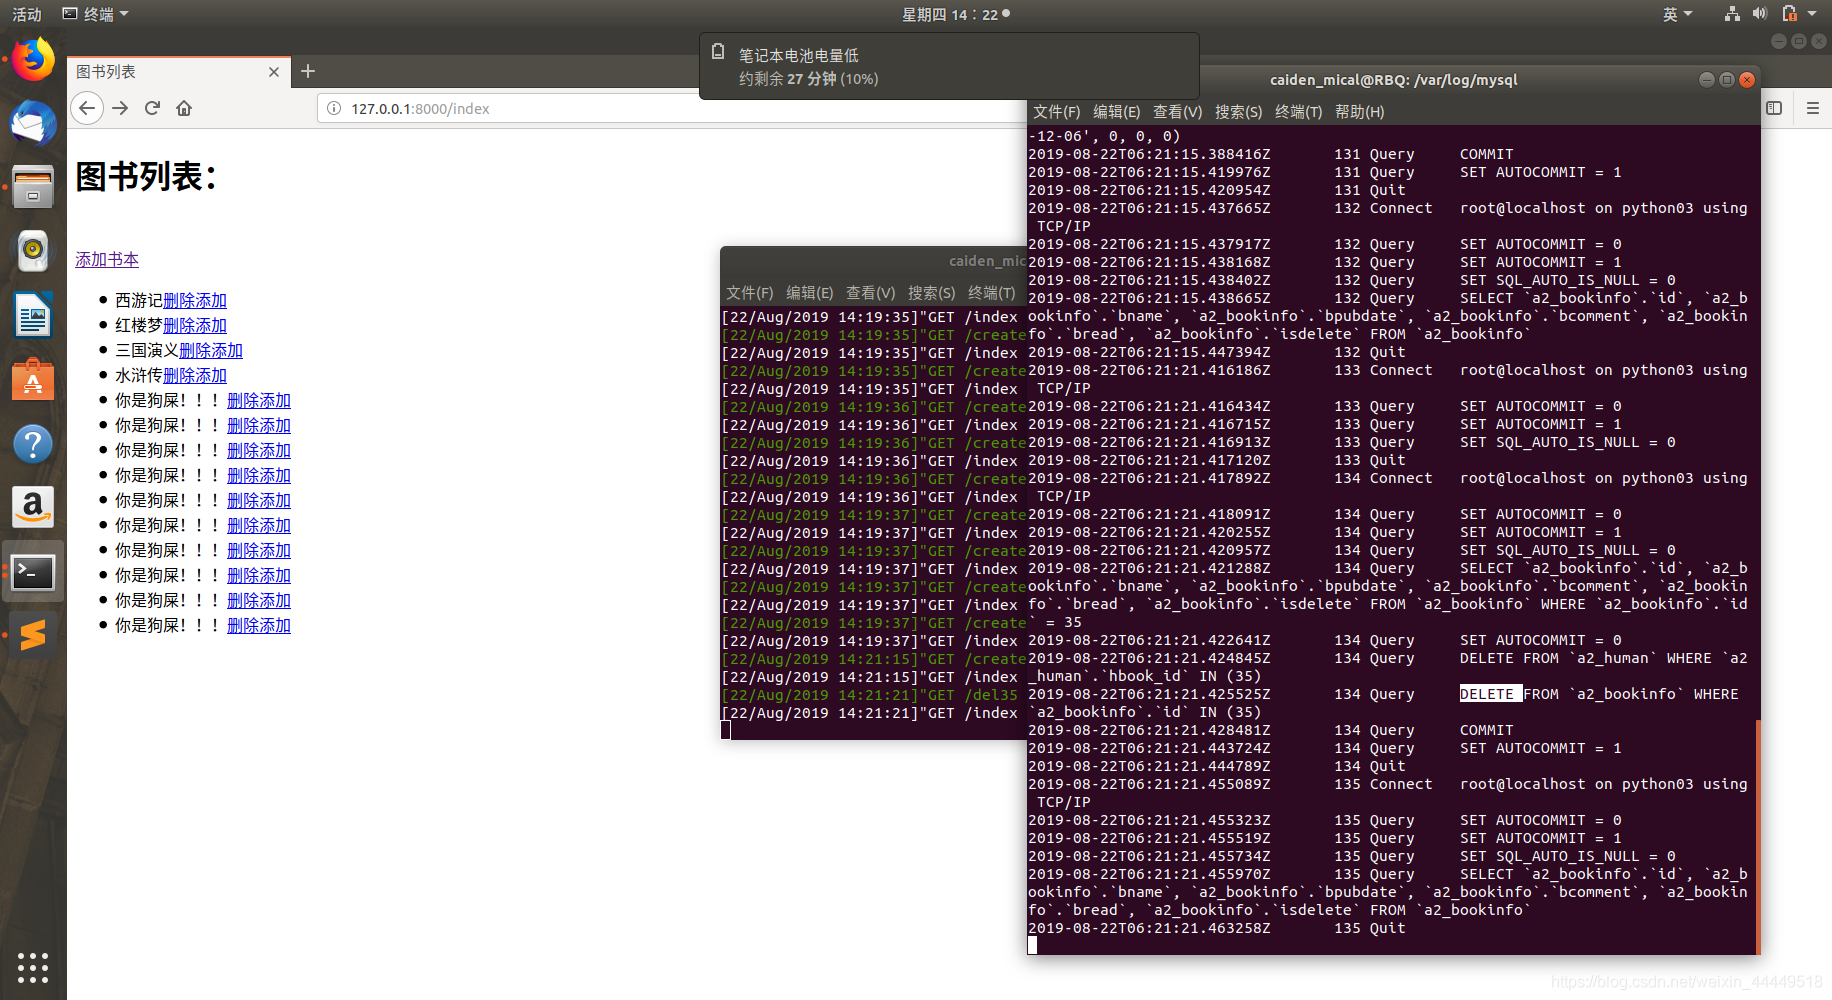
Task: Open Ubuntu Software from the dock
Action: 33,379
